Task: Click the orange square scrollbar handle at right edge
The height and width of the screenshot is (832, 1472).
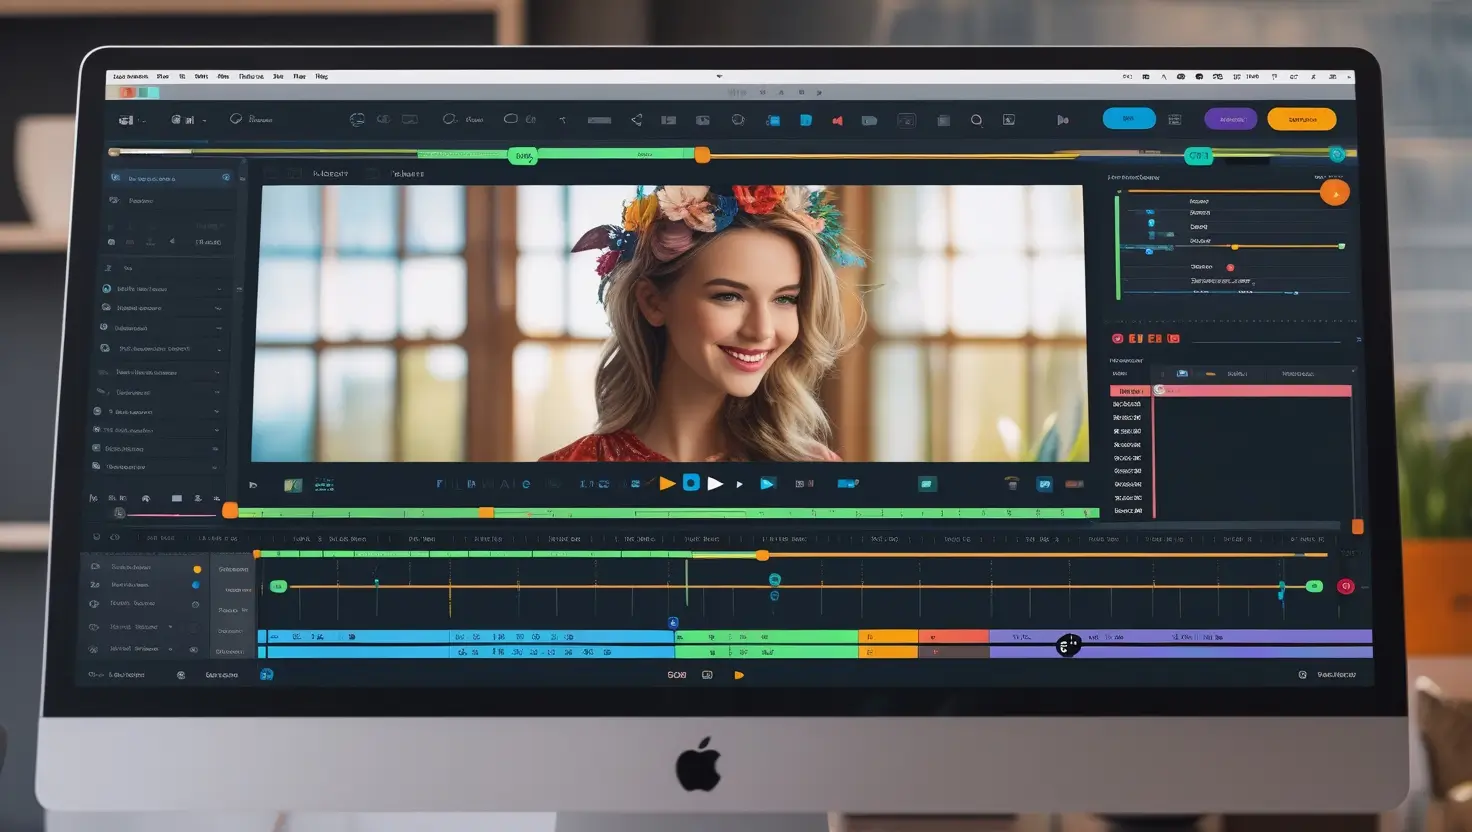Action: point(1357,526)
